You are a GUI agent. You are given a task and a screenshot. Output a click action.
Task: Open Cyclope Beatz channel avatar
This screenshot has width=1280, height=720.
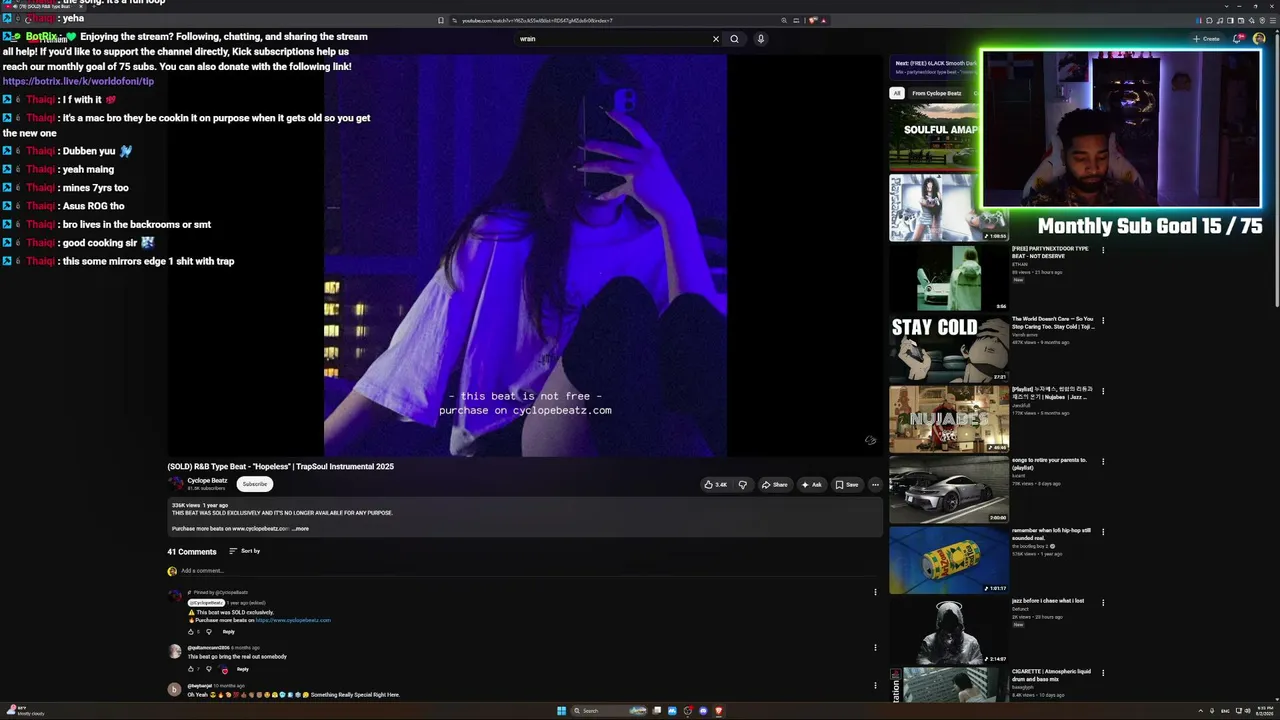click(175, 484)
